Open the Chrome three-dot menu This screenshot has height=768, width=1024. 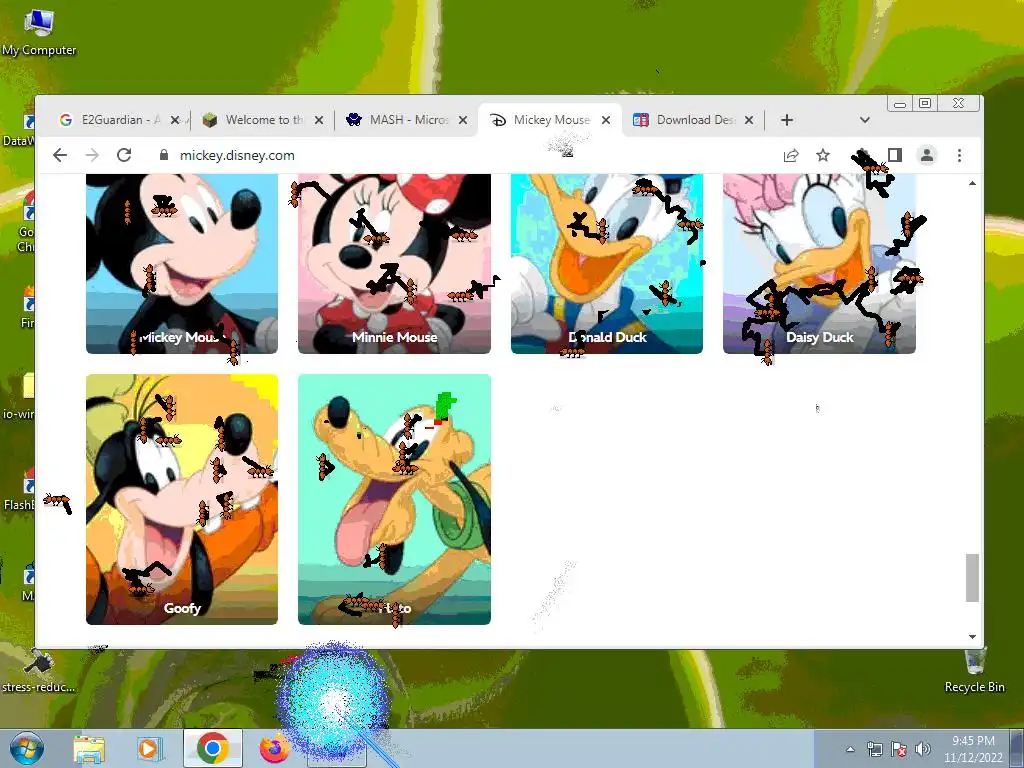(959, 155)
